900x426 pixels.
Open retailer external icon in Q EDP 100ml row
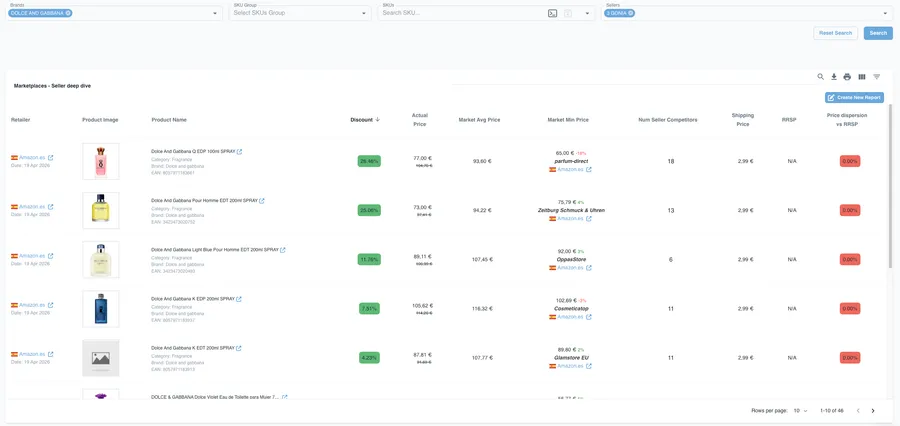pos(51,157)
